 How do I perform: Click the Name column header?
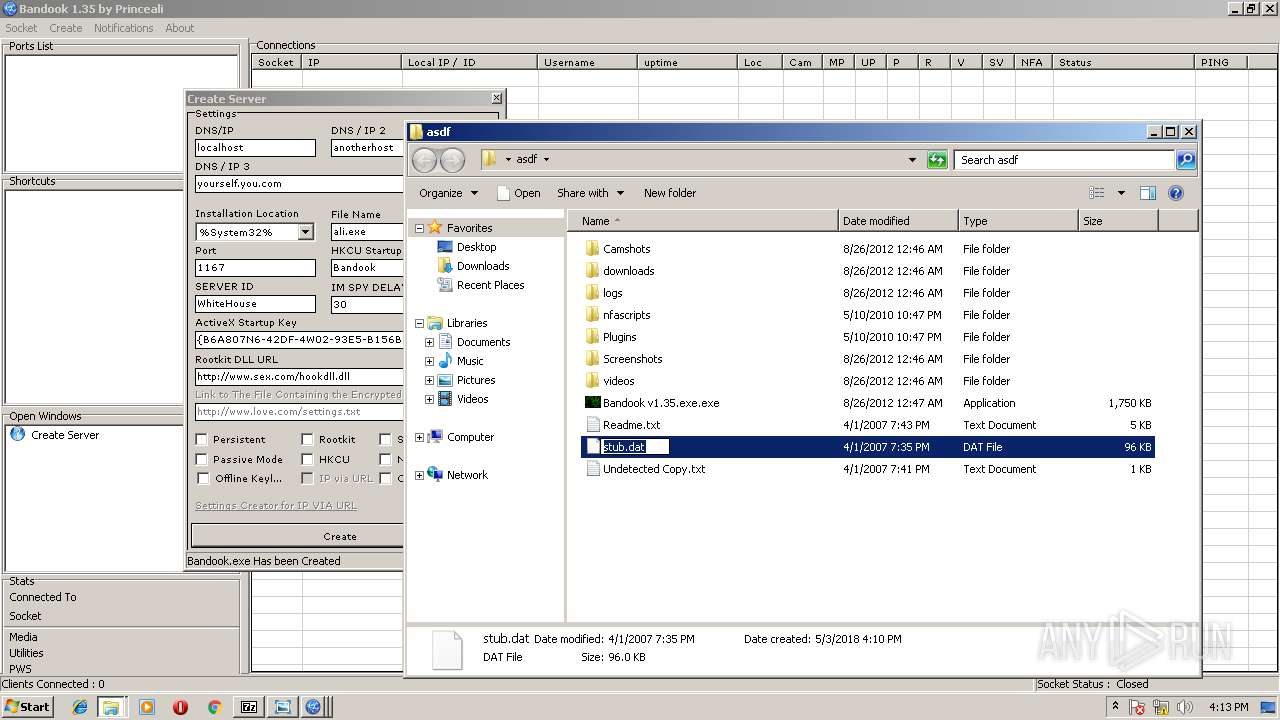(703, 221)
